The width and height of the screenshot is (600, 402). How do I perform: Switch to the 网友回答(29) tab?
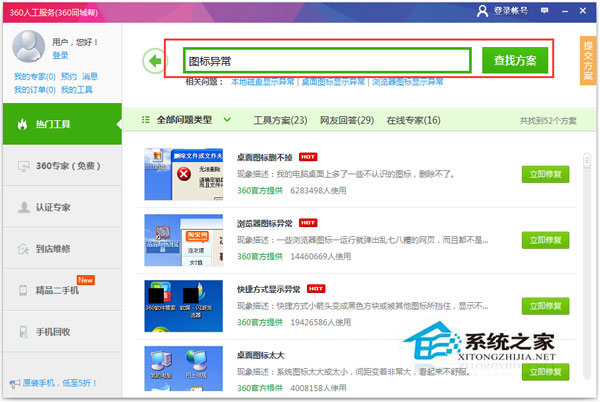[x=346, y=120]
